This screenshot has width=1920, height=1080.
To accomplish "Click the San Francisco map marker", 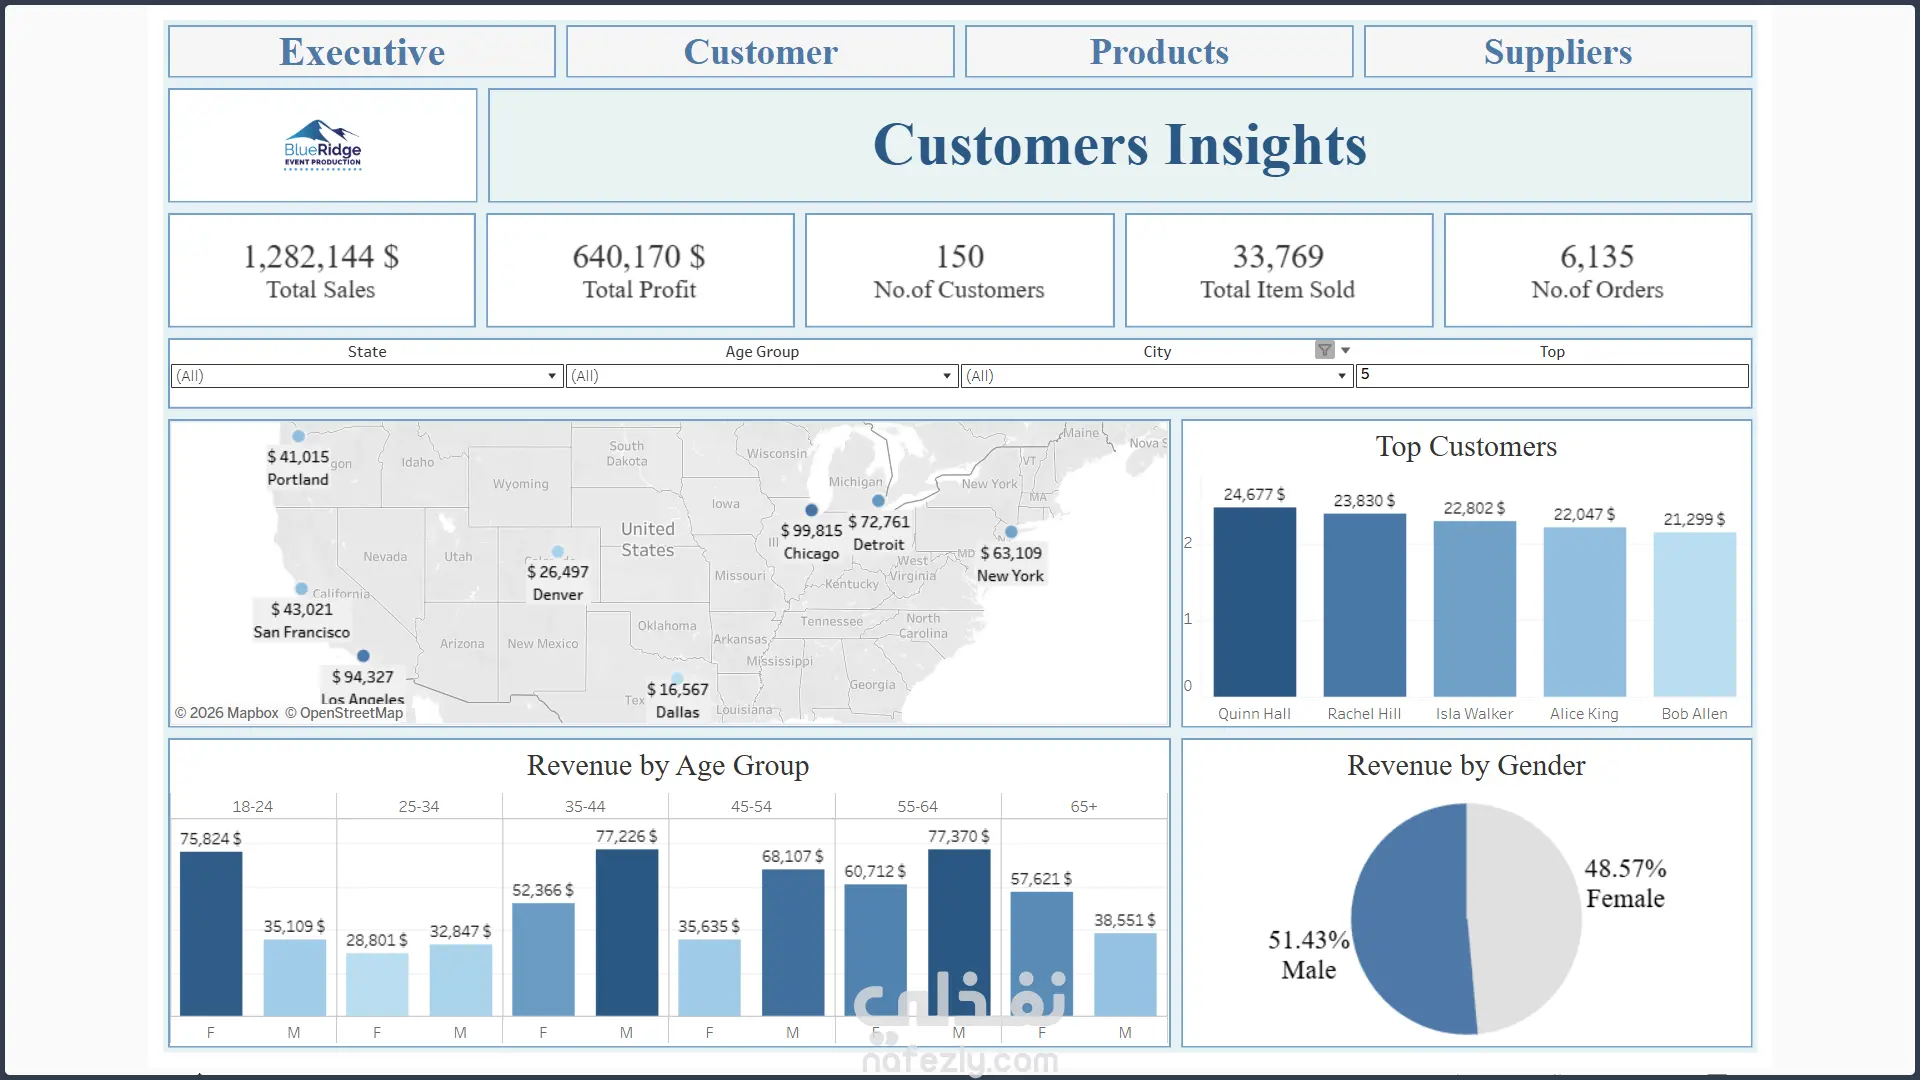I will [301, 589].
